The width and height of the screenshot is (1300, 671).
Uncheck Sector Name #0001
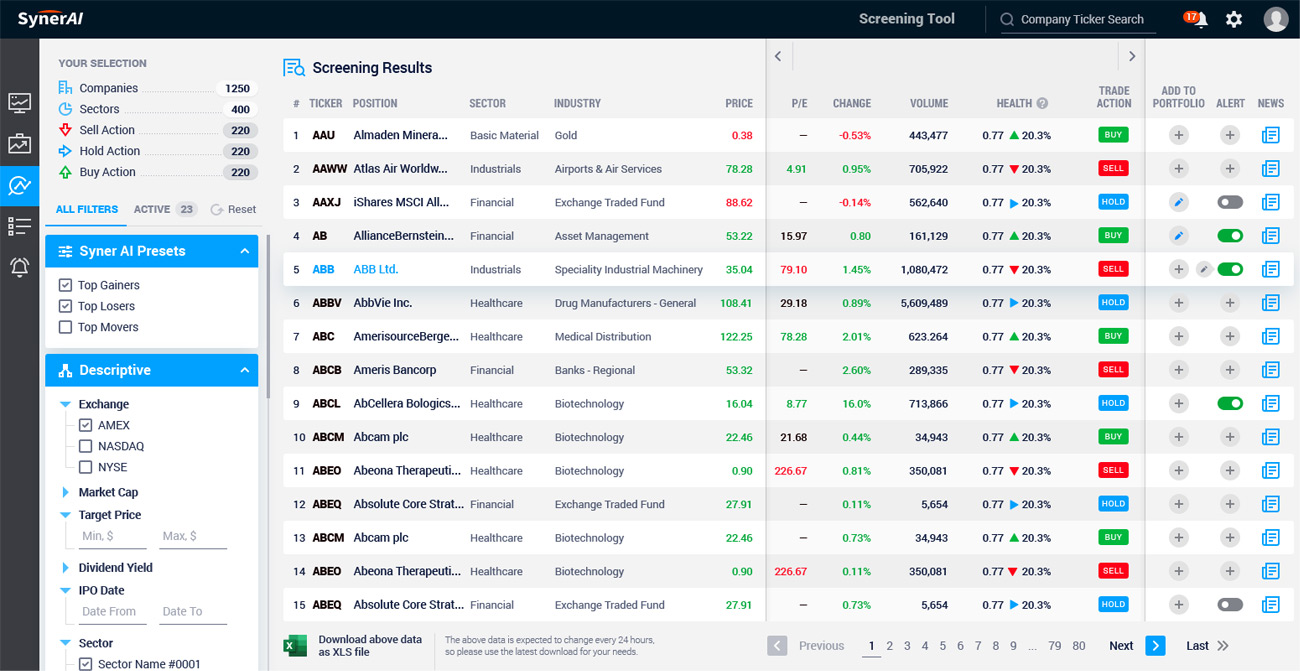pyautogui.click(x=85, y=664)
